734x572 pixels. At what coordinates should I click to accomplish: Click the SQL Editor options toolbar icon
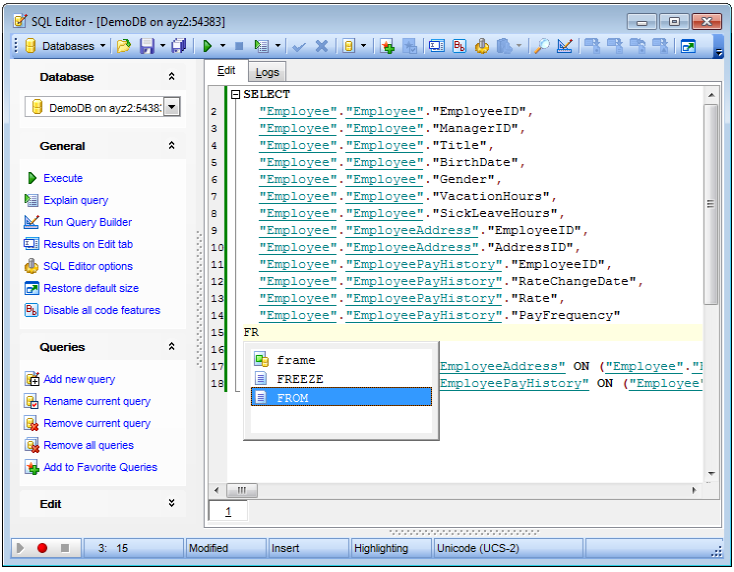482,46
